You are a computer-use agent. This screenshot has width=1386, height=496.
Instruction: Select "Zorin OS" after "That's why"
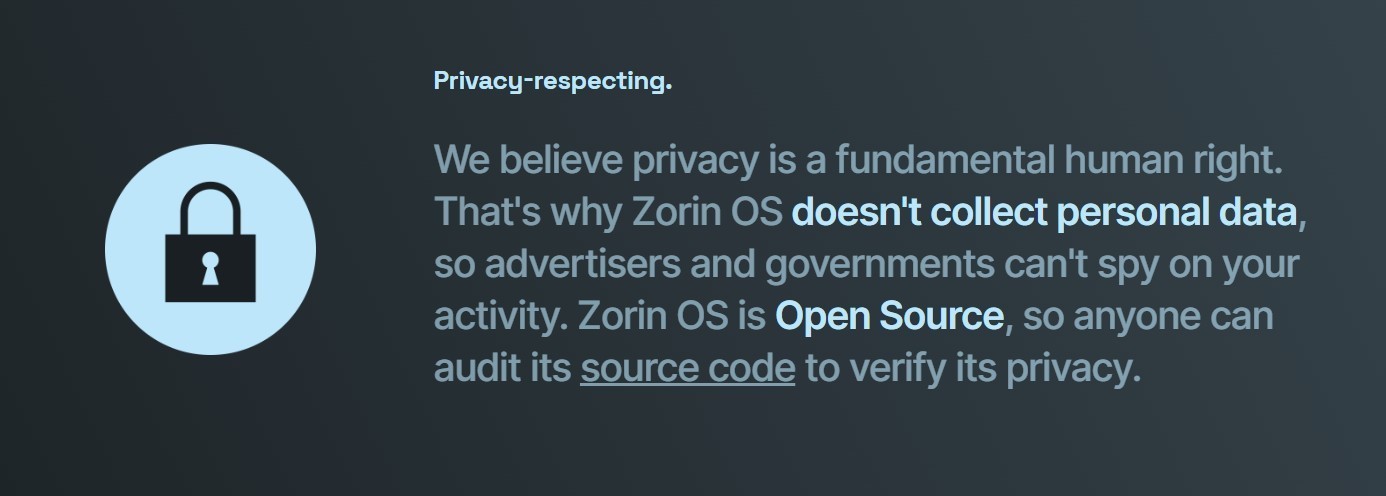[707, 212]
